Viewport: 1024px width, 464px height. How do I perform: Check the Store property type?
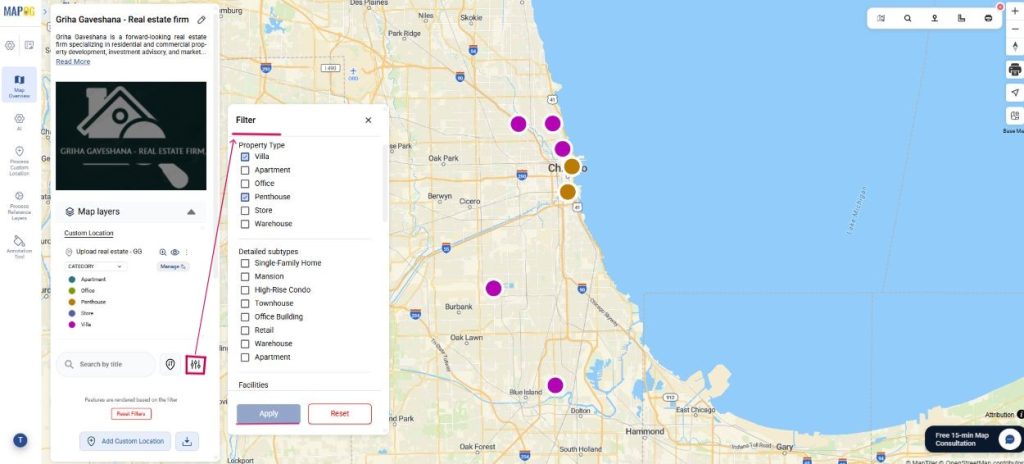click(x=245, y=210)
